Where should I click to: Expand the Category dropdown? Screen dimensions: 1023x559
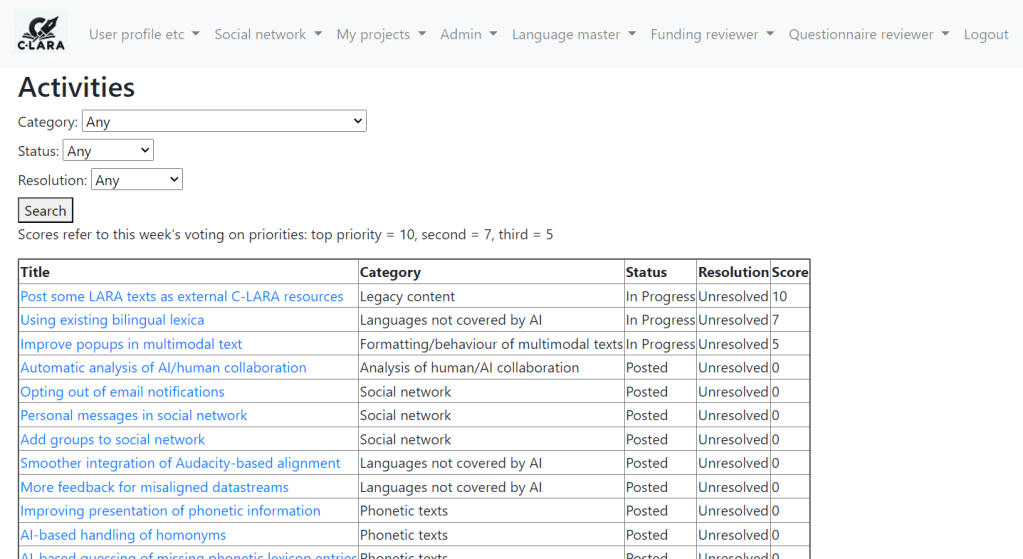point(224,122)
